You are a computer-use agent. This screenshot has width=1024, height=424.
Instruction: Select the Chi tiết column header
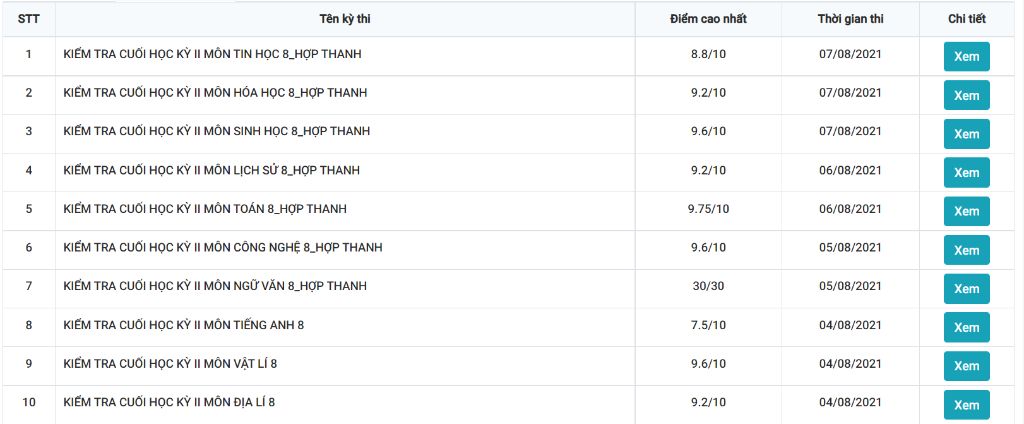tap(966, 19)
